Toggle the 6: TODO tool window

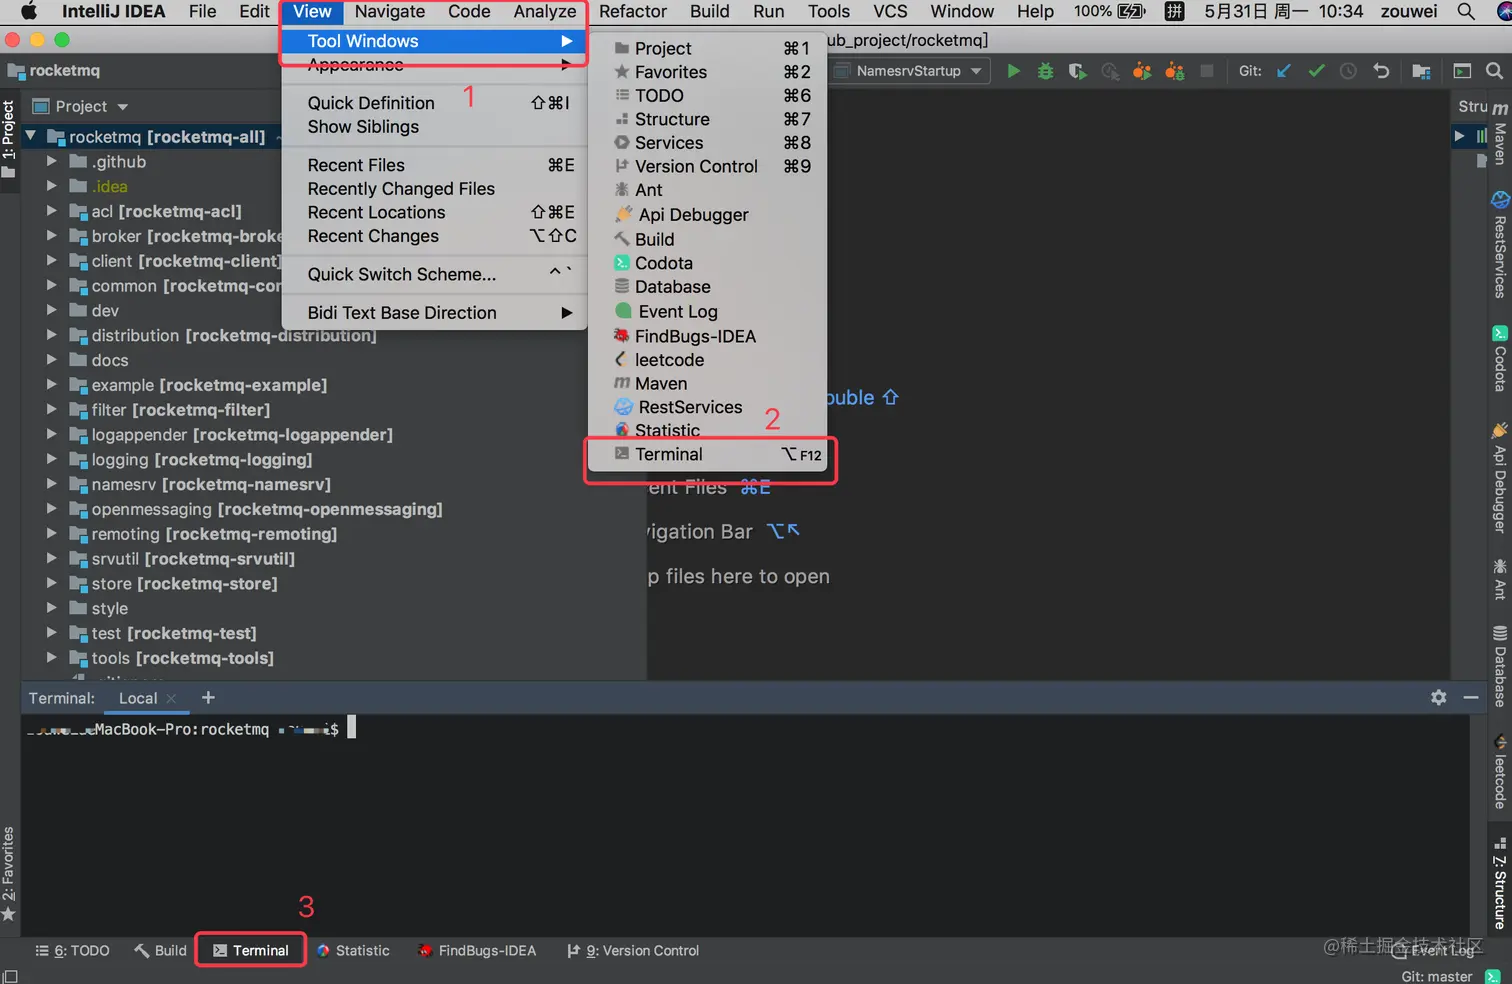(72, 951)
